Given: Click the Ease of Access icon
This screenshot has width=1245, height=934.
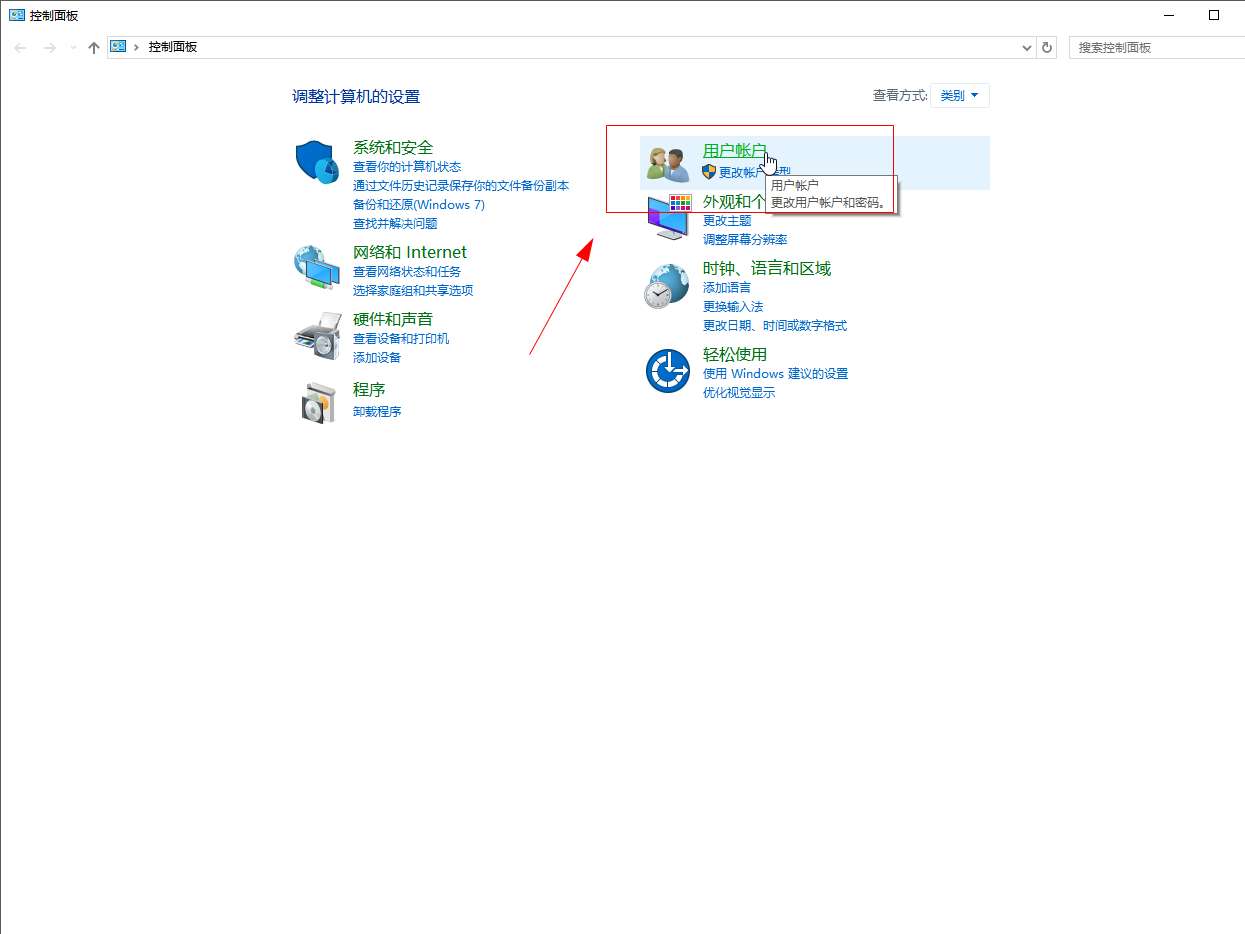Looking at the screenshot, I should [667, 371].
